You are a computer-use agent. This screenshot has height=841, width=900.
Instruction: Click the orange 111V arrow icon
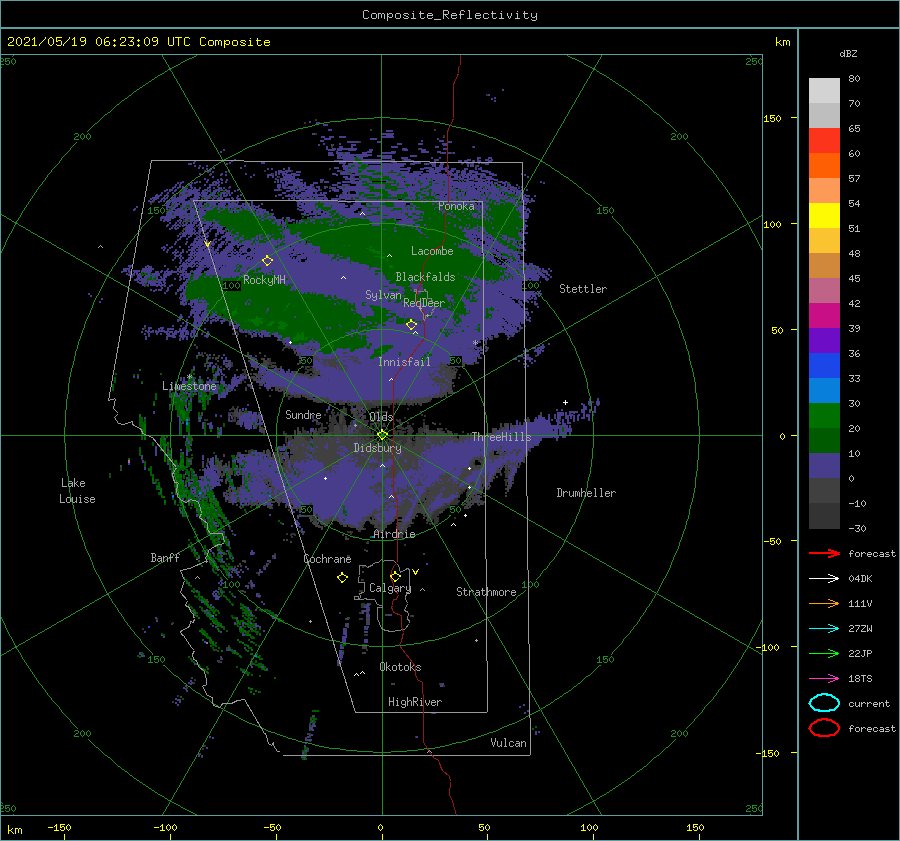click(824, 603)
